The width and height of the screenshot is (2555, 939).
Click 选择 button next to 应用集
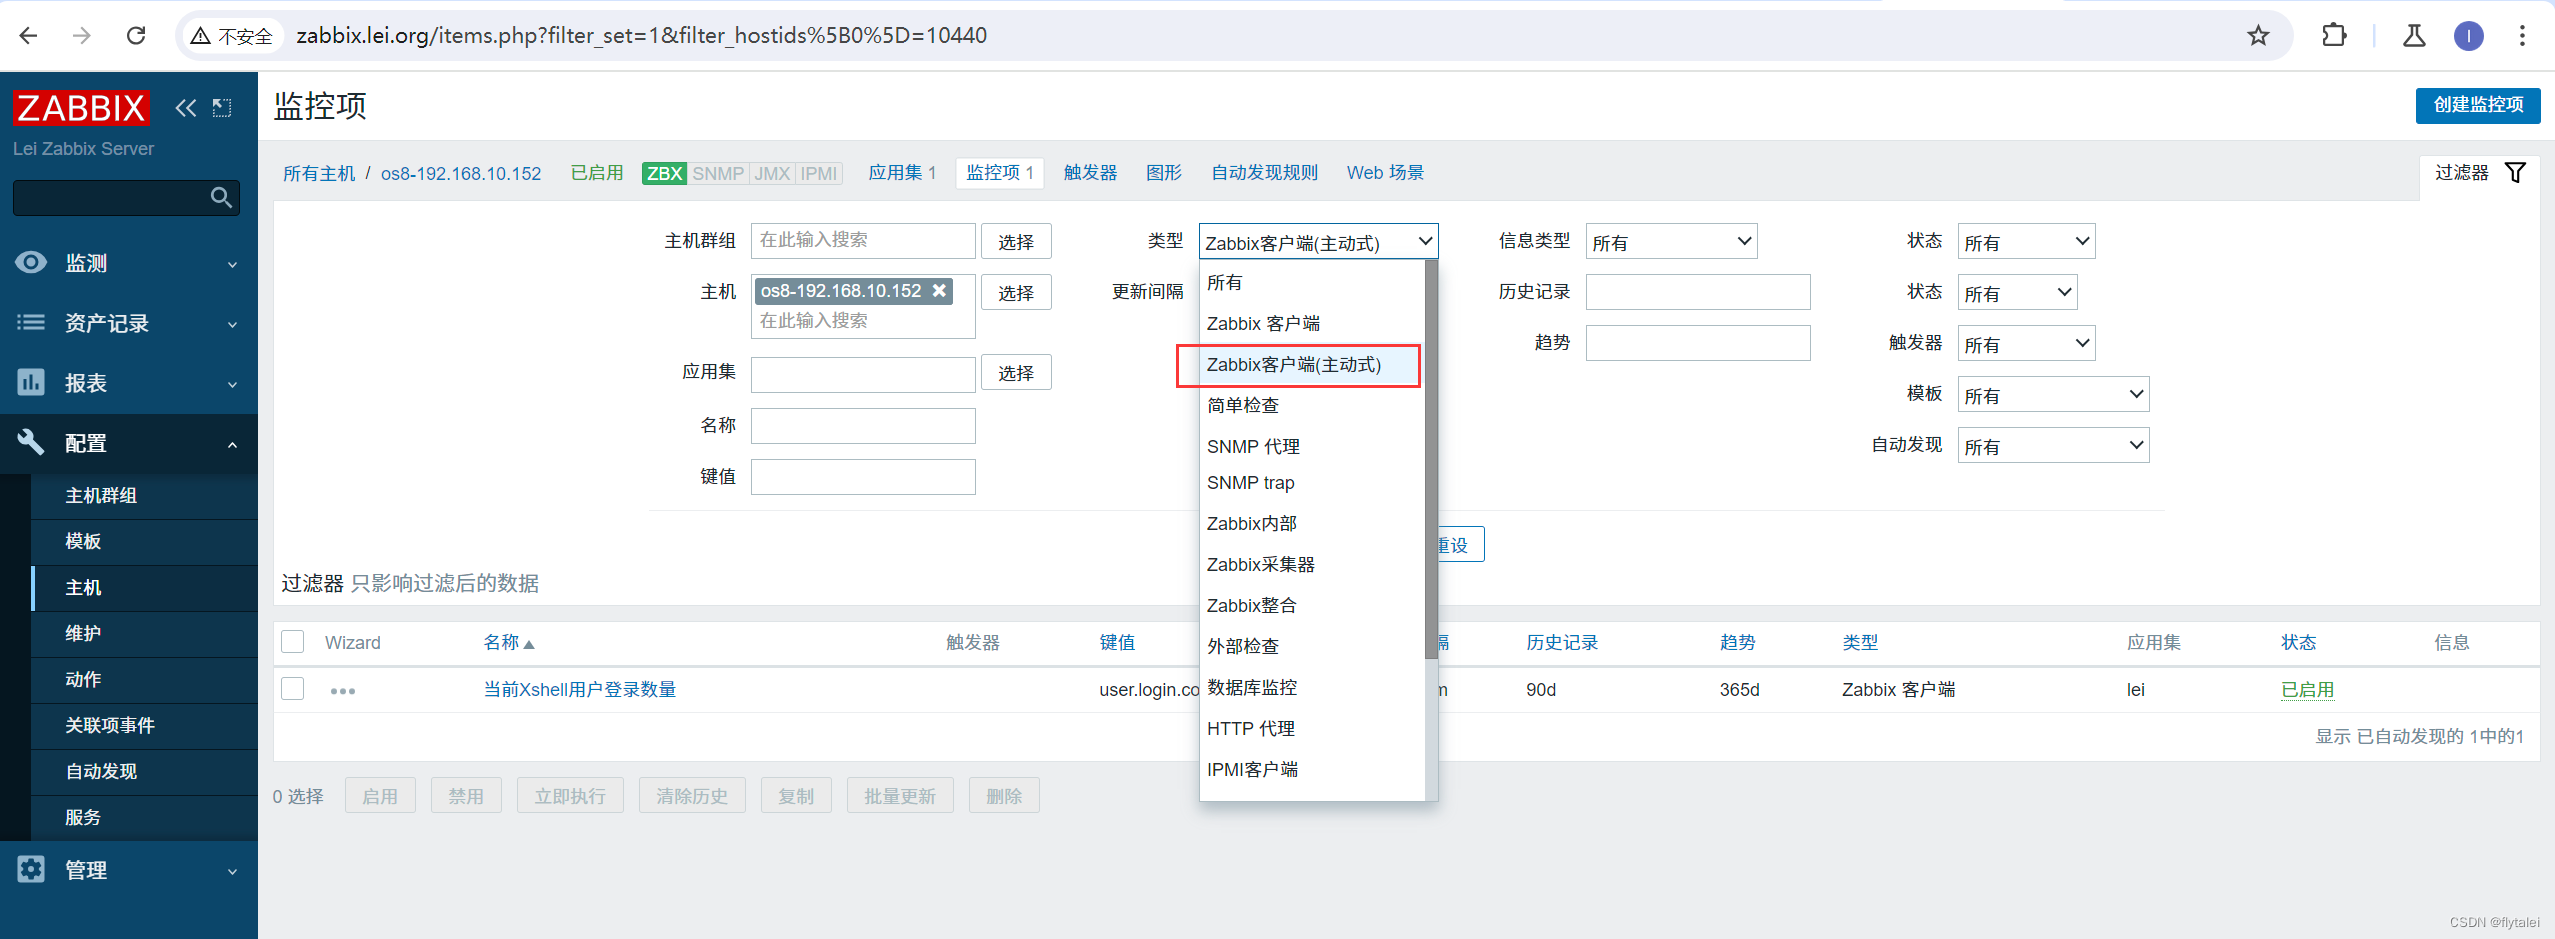click(x=1016, y=373)
